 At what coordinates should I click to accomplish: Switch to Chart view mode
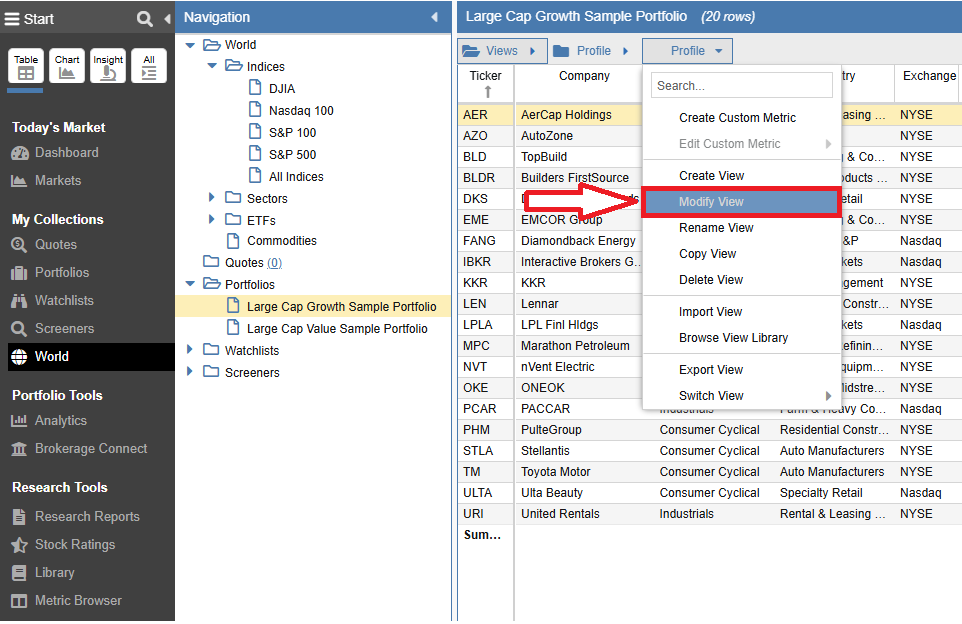click(x=67, y=66)
